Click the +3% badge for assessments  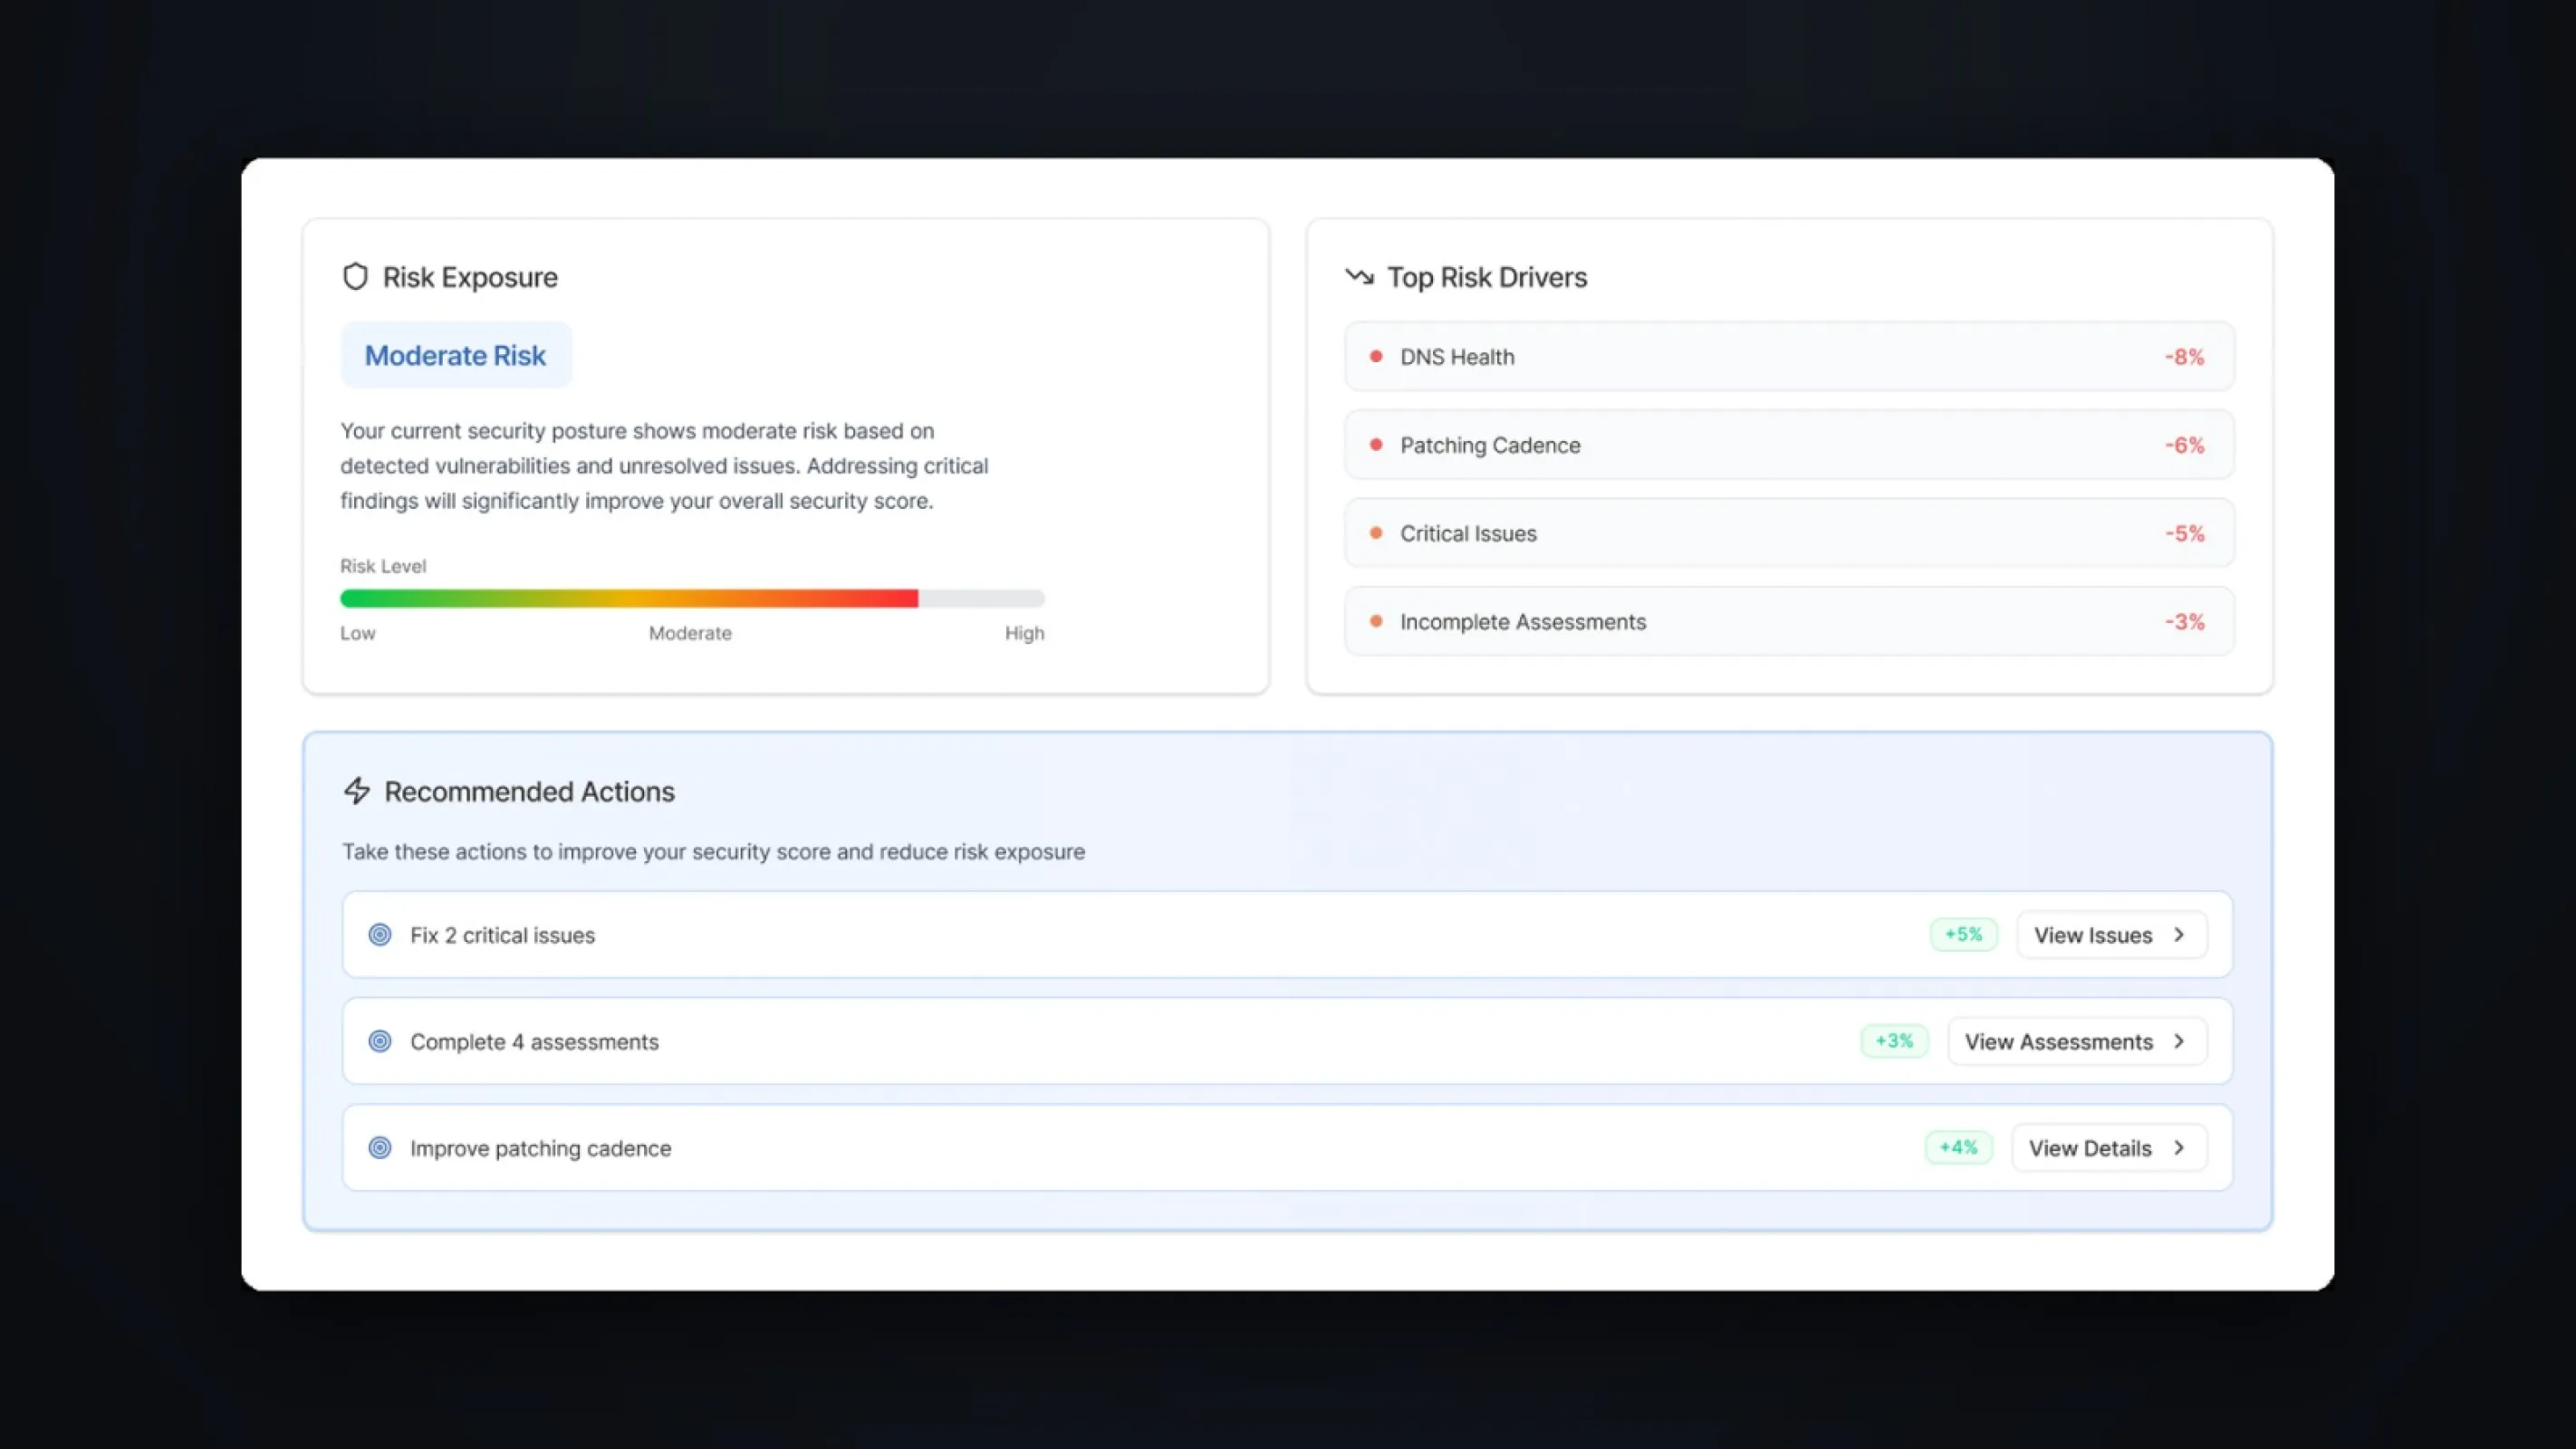[x=1894, y=1041]
